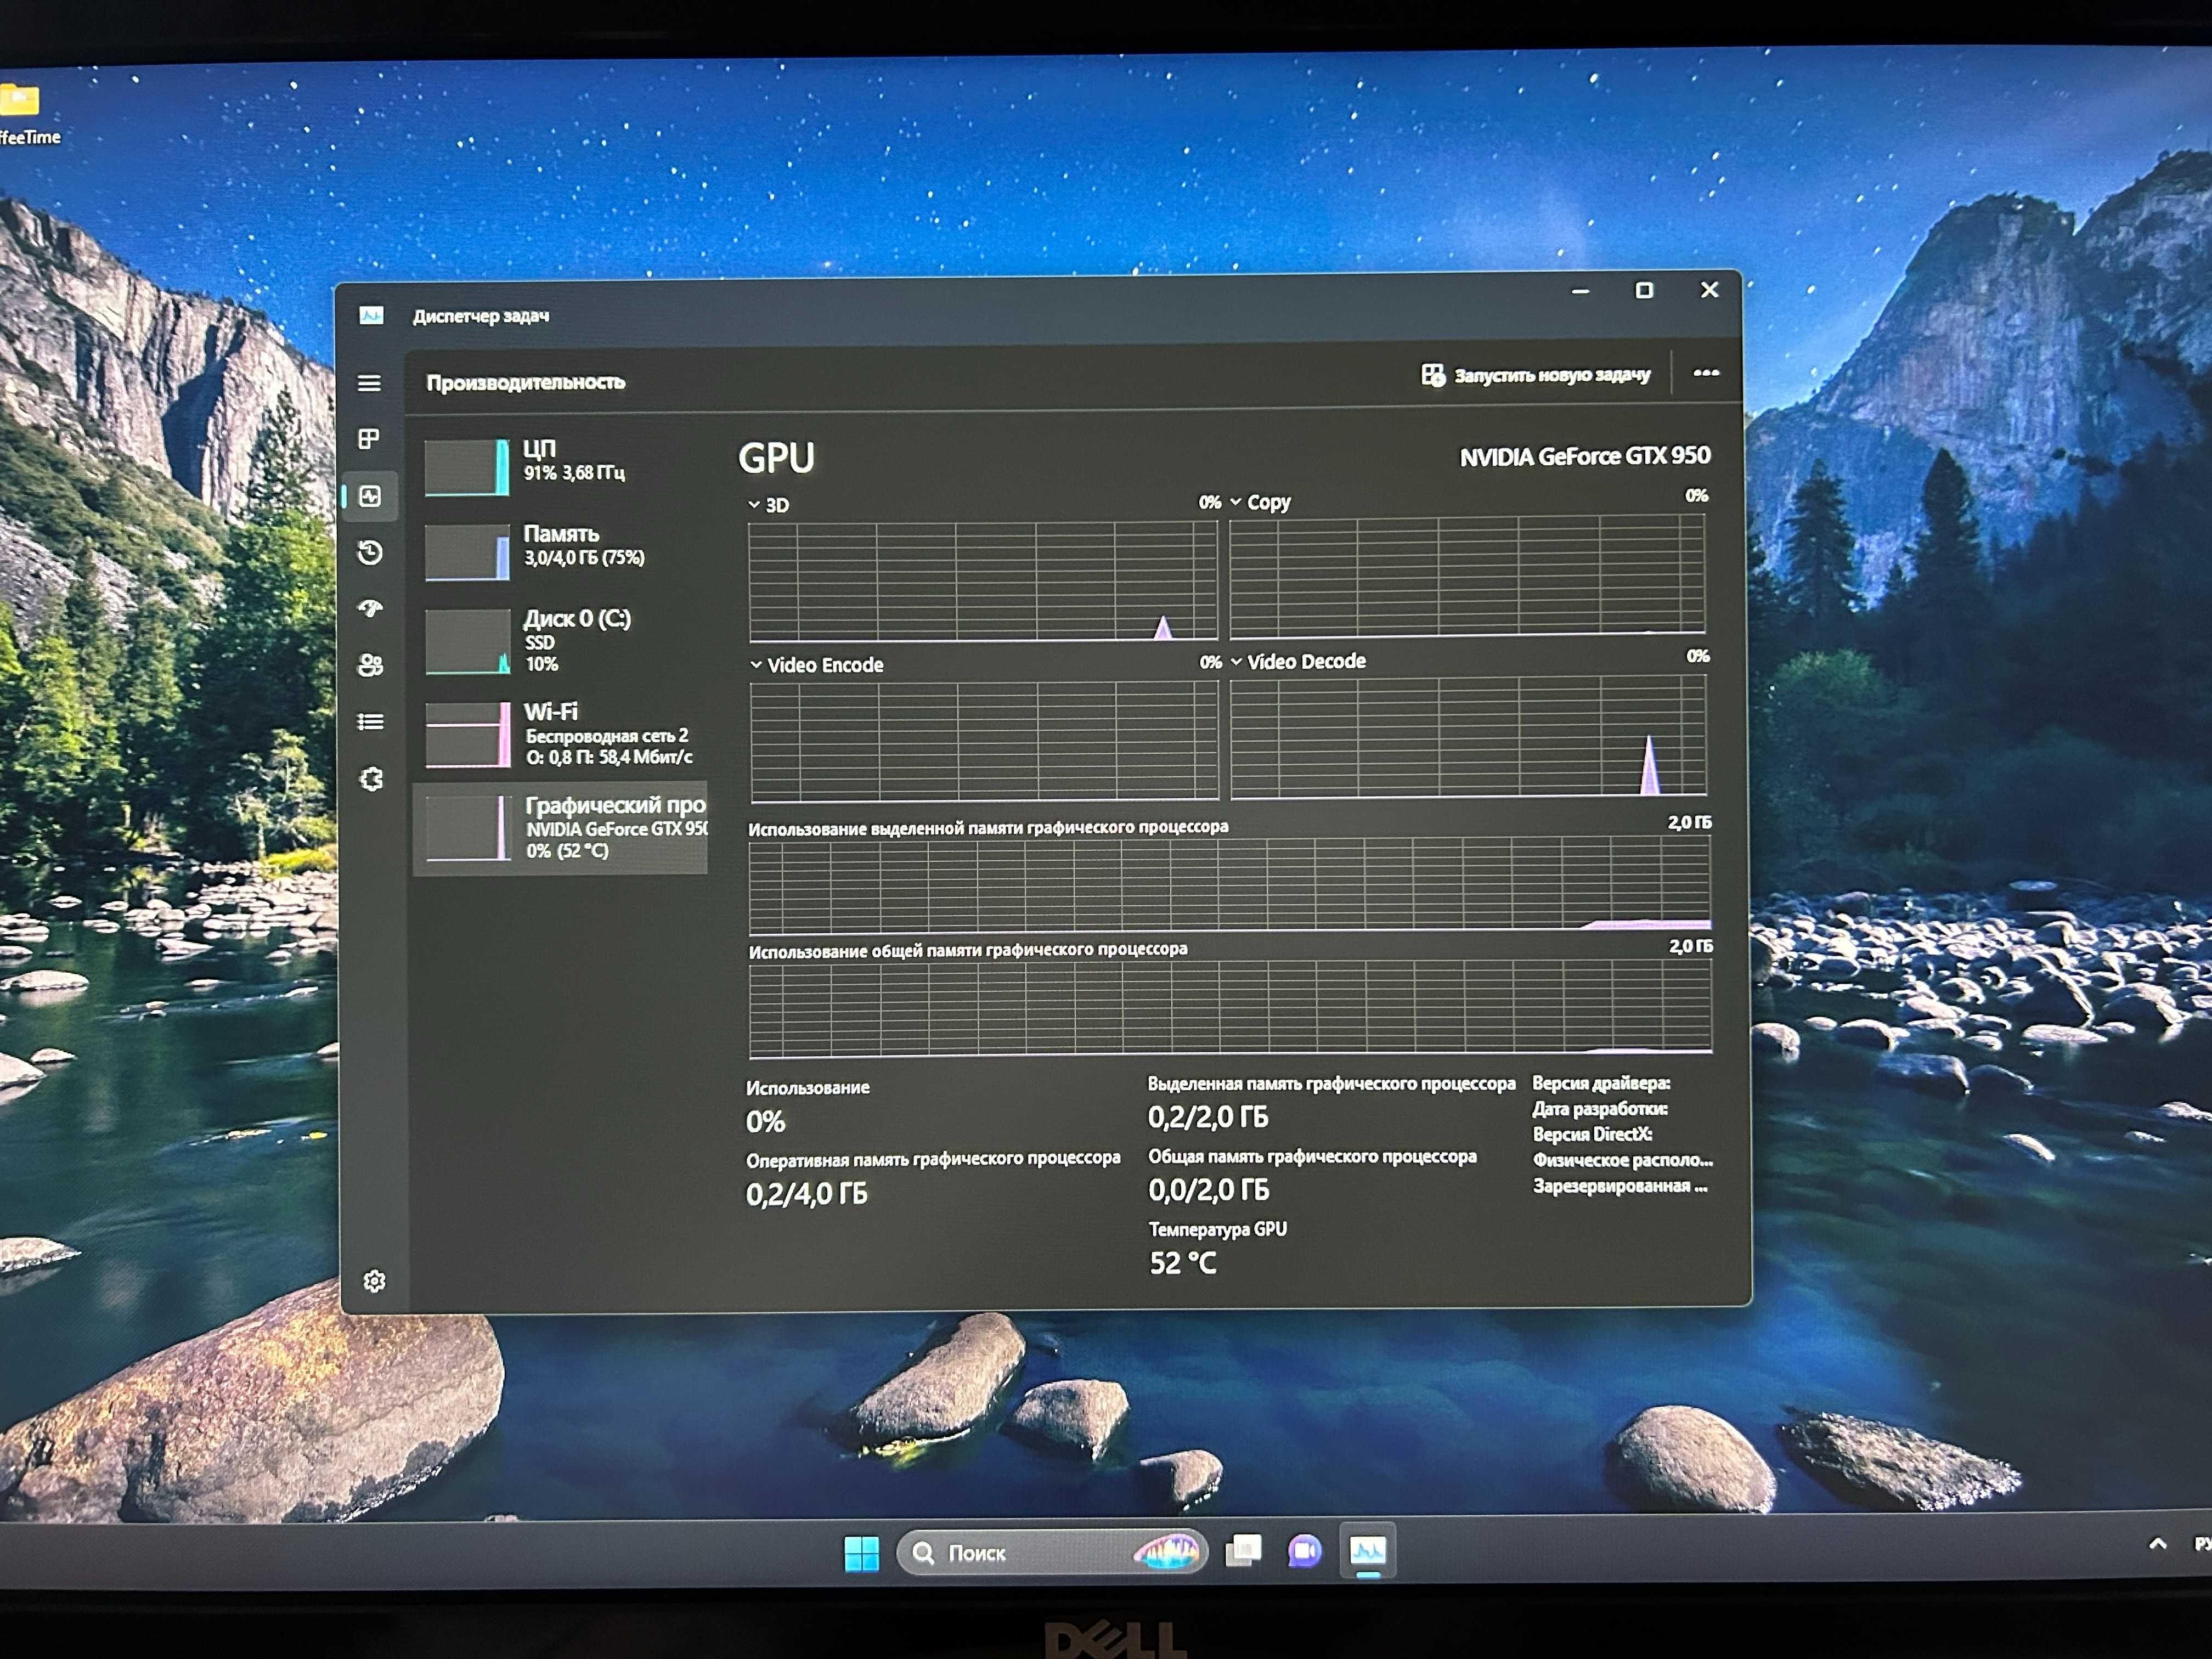2212x1659 pixels.
Task: Click the 3D engine usage graph
Action: point(983,581)
